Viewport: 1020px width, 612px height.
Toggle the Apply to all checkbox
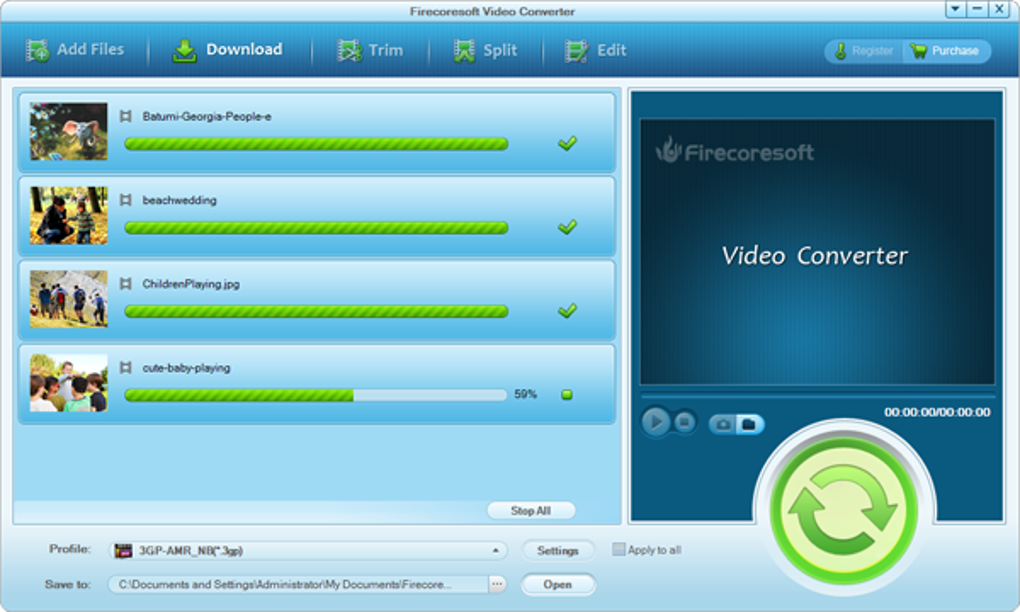pos(618,550)
